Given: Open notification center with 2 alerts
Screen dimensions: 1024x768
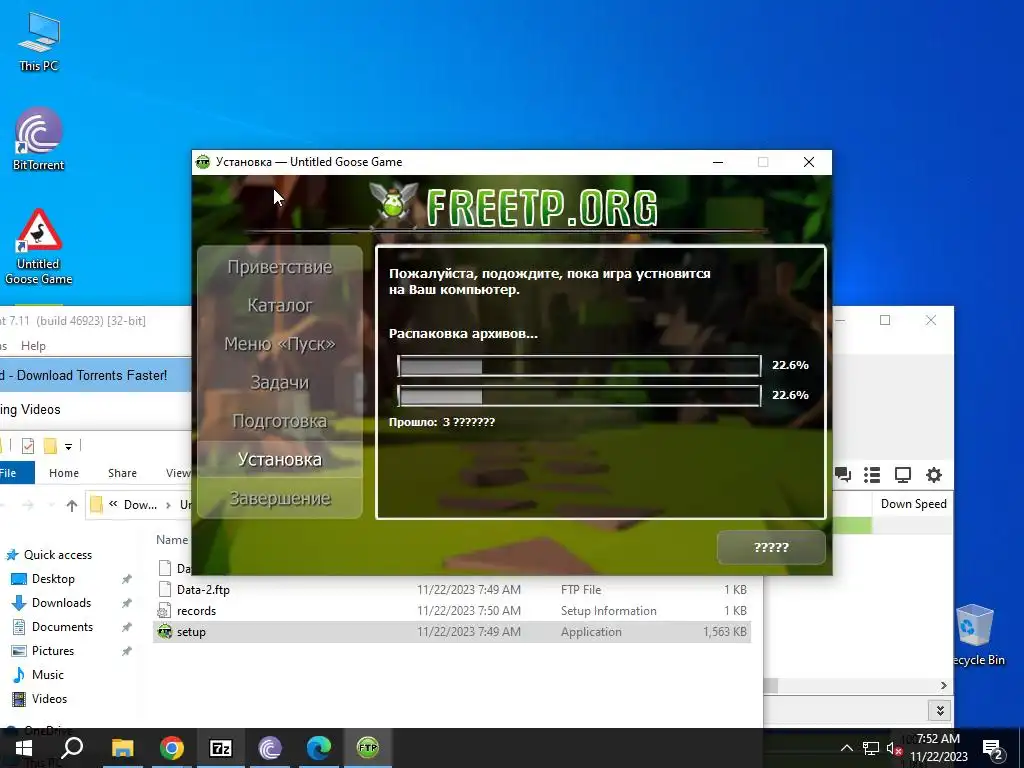Looking at the screenshot, I should pos(993,749).
